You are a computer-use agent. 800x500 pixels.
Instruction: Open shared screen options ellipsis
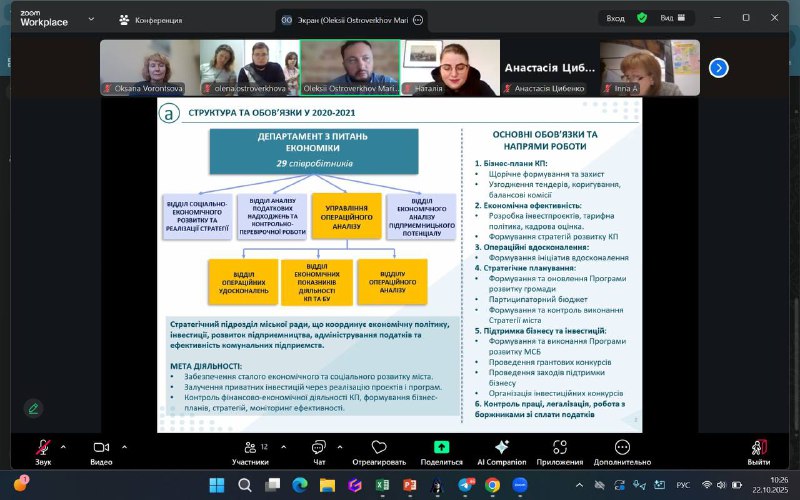click(417, 19)
